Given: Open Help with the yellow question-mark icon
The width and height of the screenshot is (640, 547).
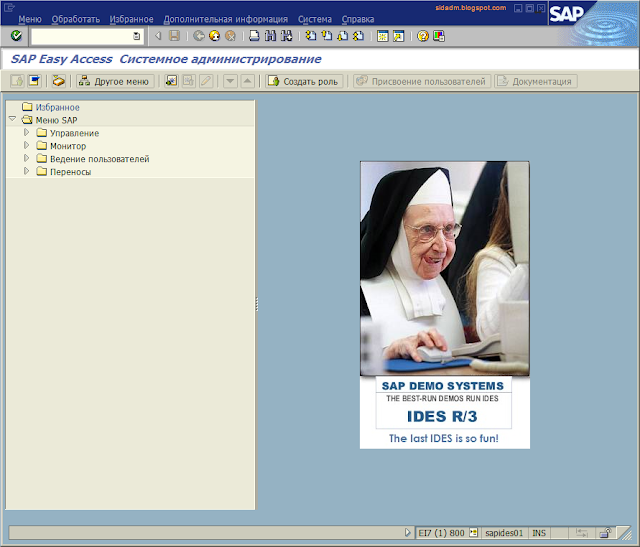Looking at the screenshot, I should [422, 36].
